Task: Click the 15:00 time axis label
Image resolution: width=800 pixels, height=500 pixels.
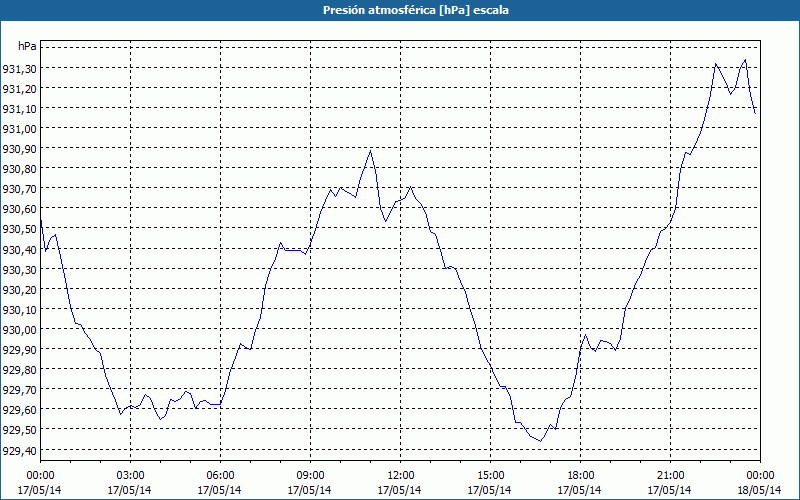Action: 490,475
